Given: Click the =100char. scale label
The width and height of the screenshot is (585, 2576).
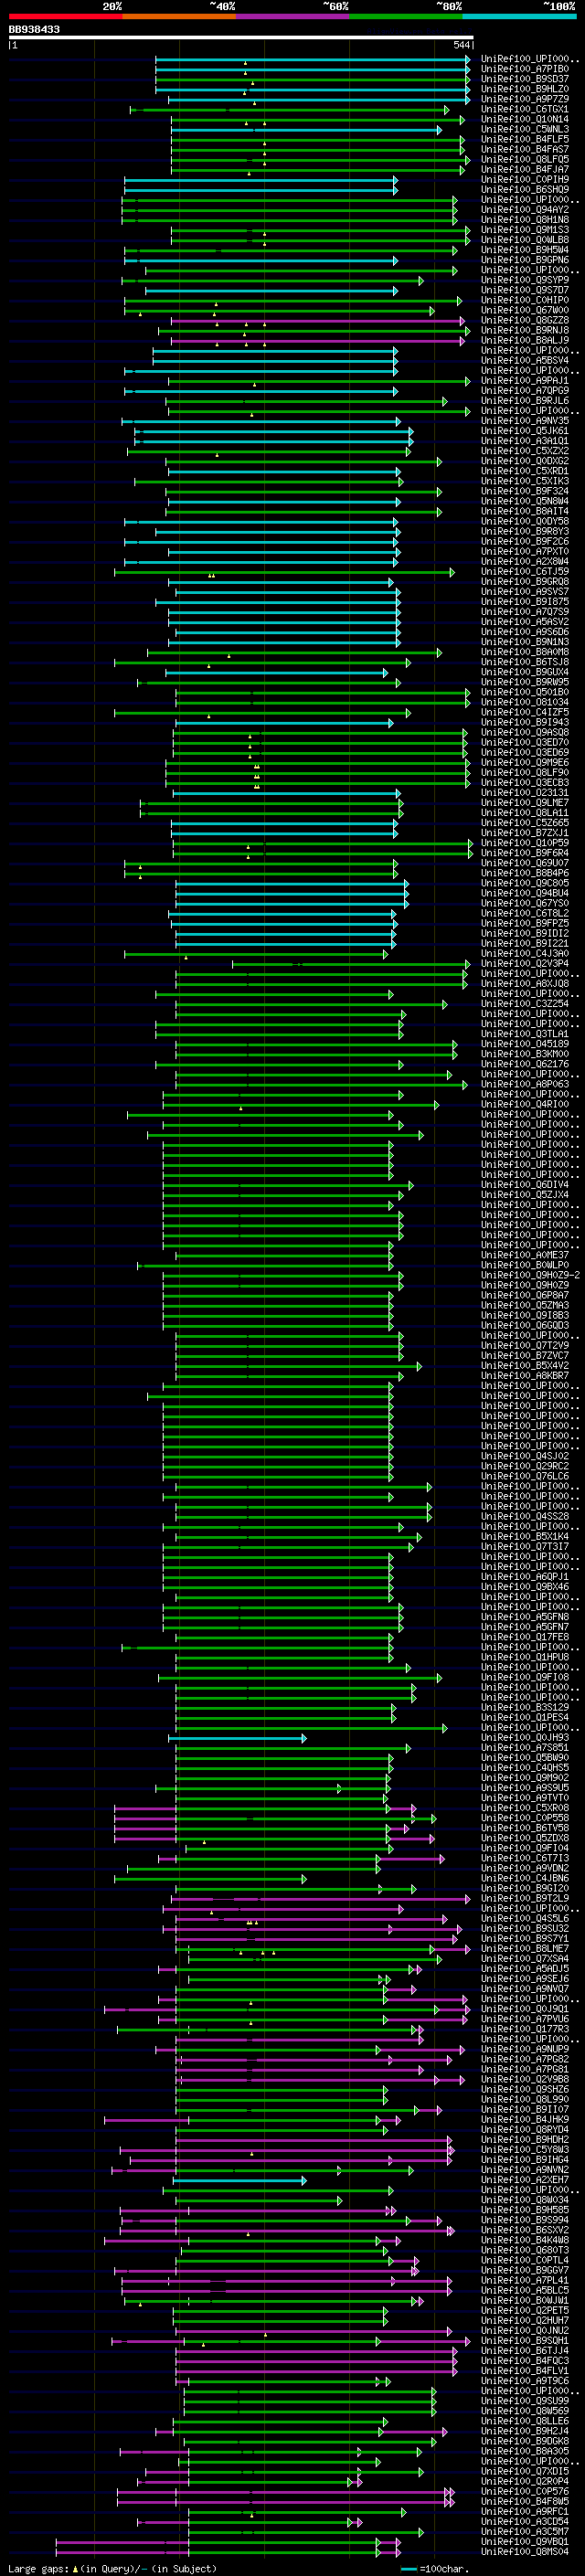Looking at the screenshot, I should [445, 2568].
